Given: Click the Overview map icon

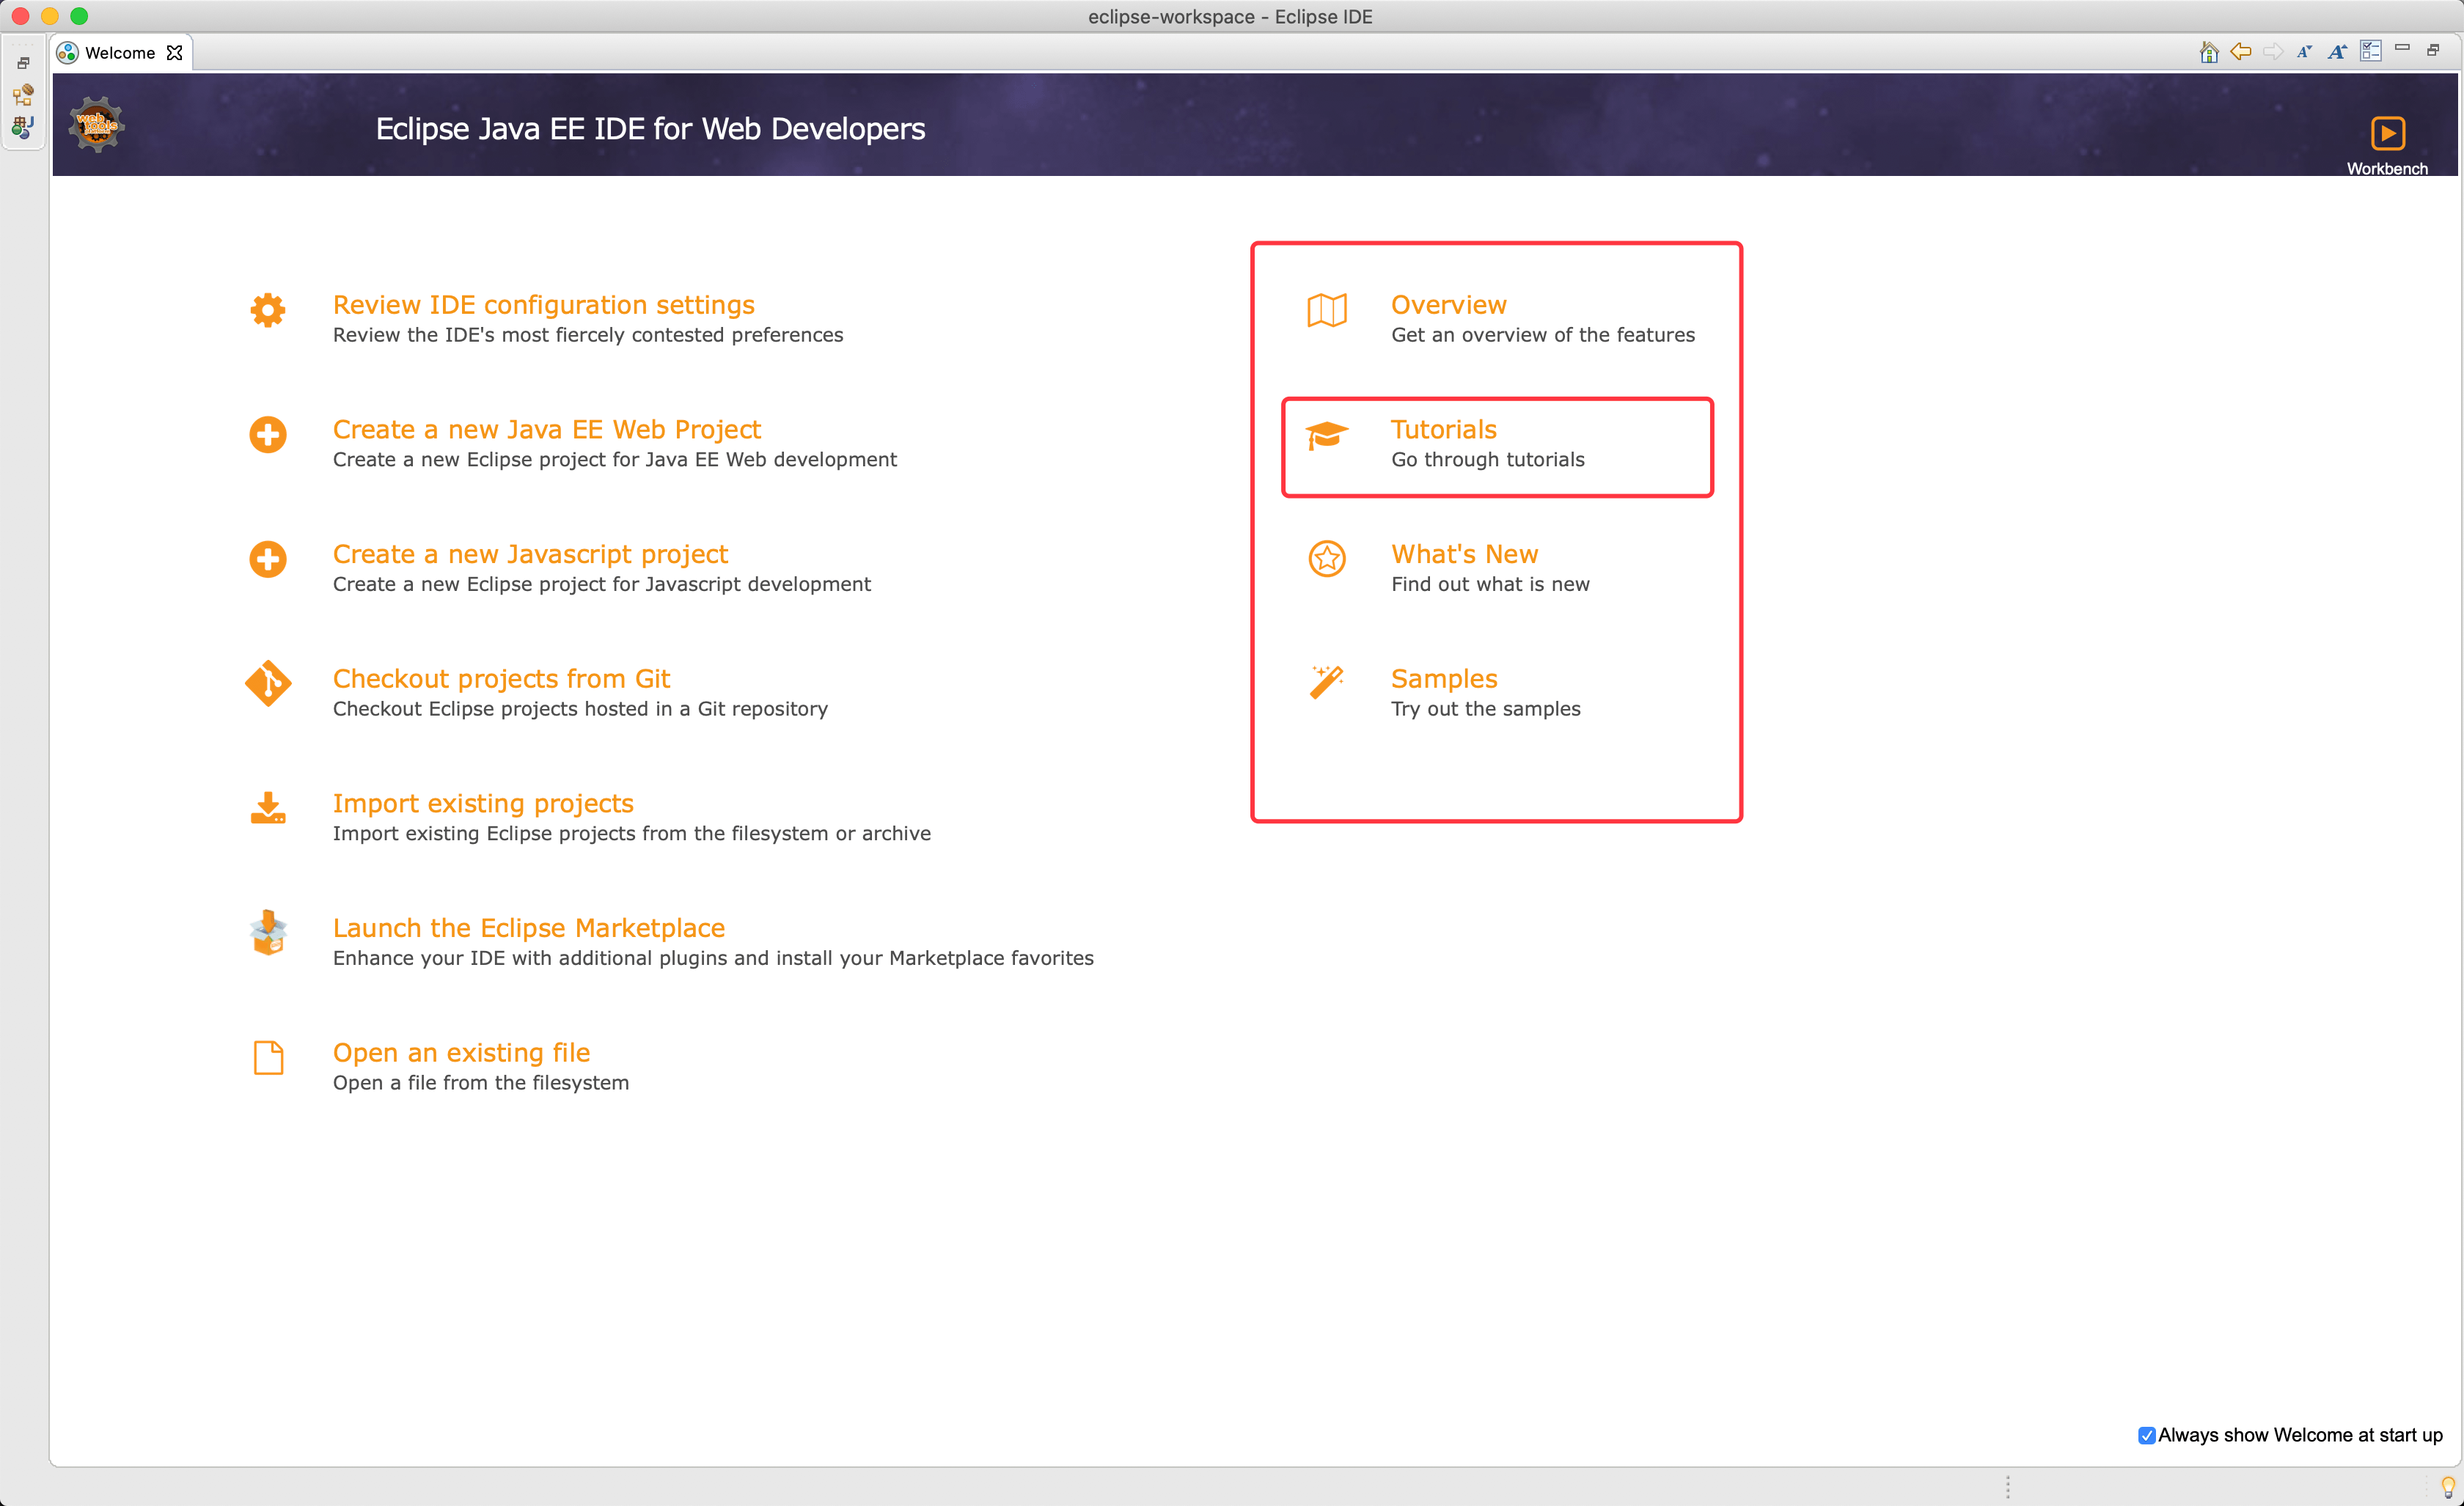Looking at the screenshot, I should 1327,310.
